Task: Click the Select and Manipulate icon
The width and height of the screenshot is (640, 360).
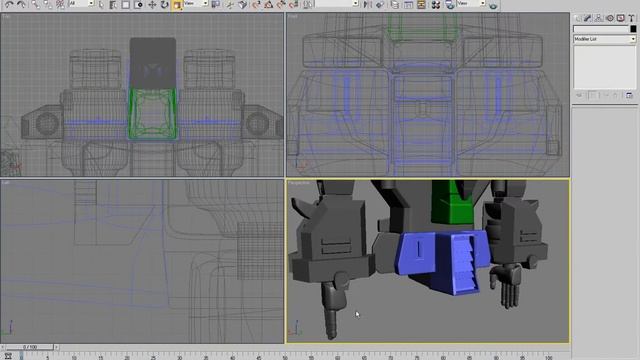Action: click(x=230, y=5)
